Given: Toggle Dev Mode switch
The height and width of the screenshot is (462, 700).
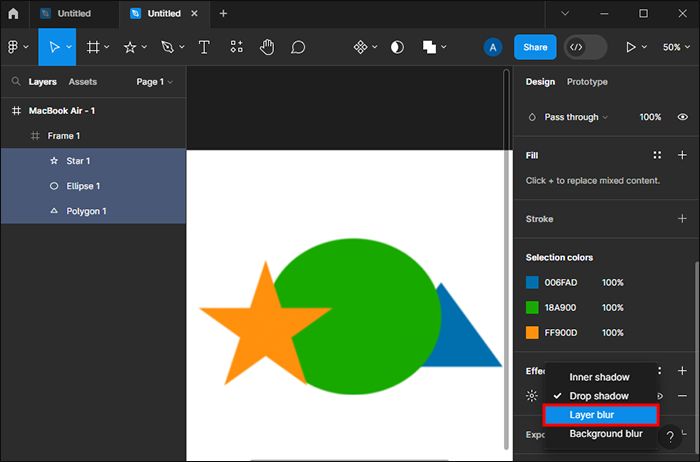Looking at the screenshot, I should coord(586,47).
